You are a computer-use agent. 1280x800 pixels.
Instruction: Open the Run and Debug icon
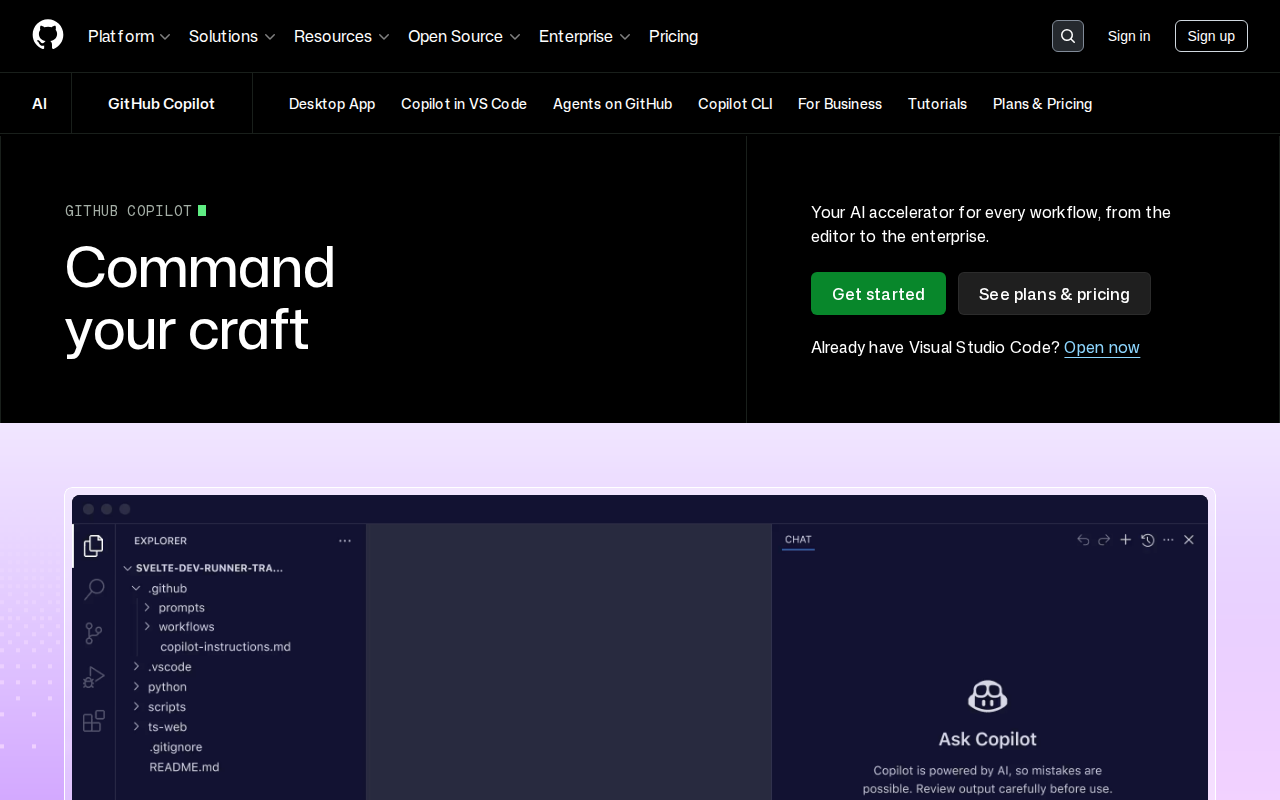[x=94, y=677]
